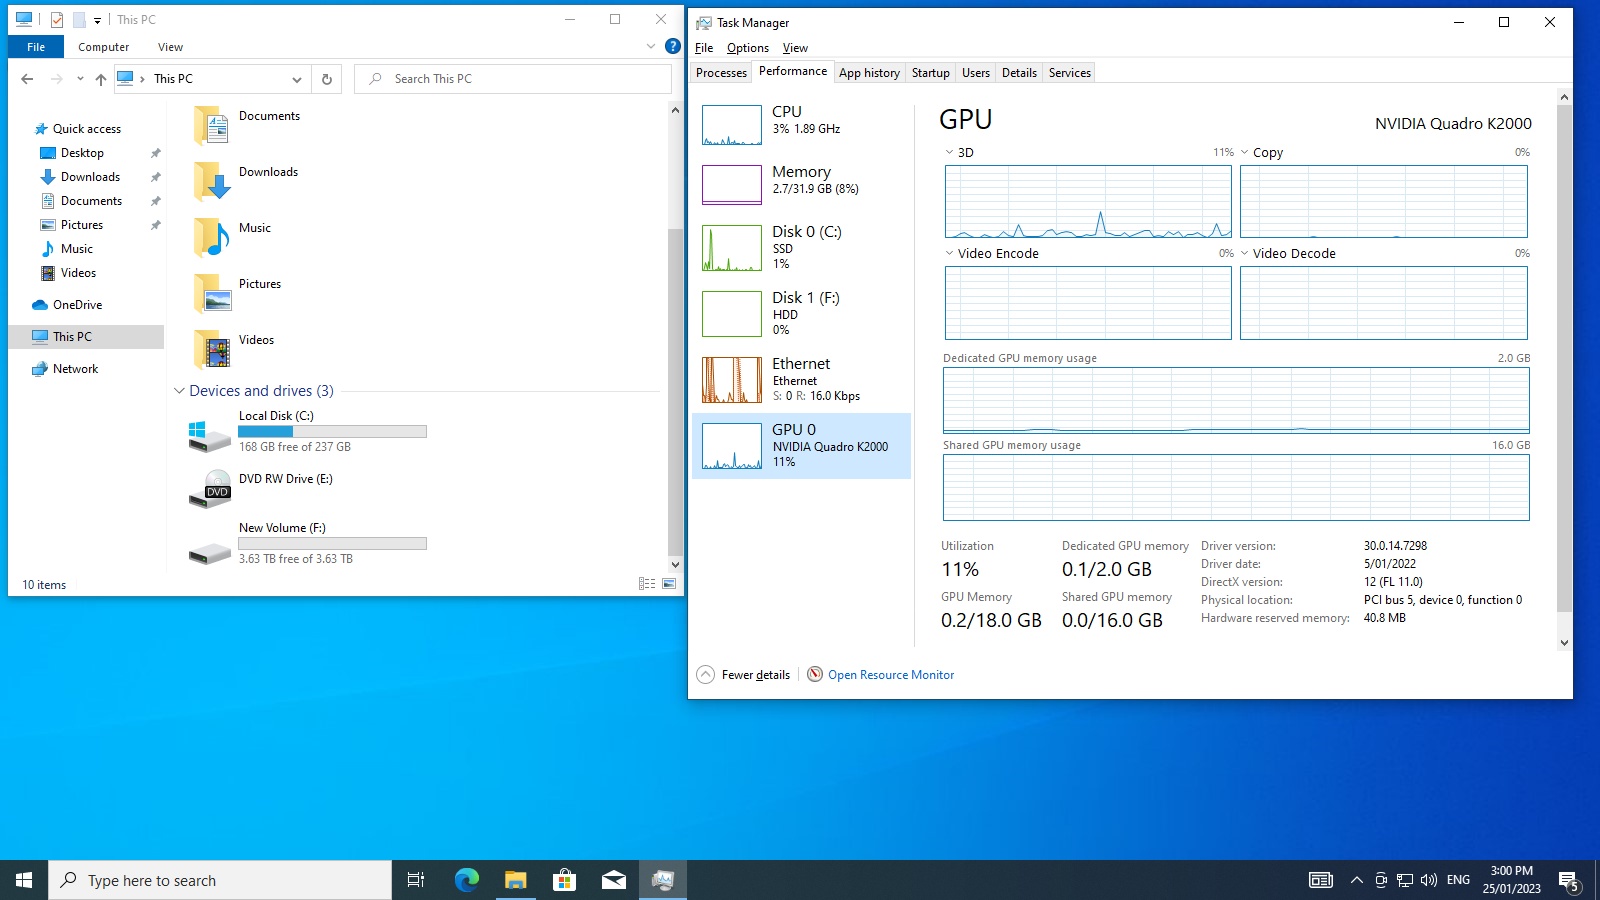
Task: Open the Computer ribbon tab in Explorer
Action: (x=104, y=47)
